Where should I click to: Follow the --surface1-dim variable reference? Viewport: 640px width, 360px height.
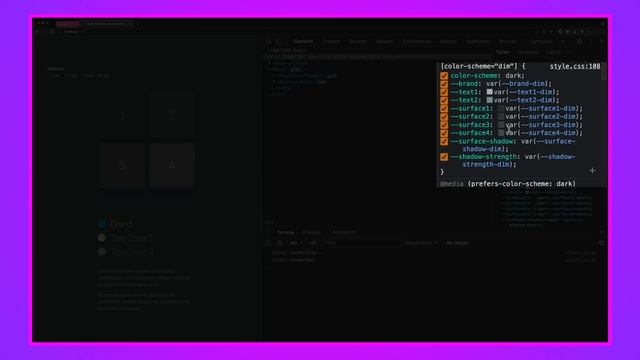pos(547,108)
